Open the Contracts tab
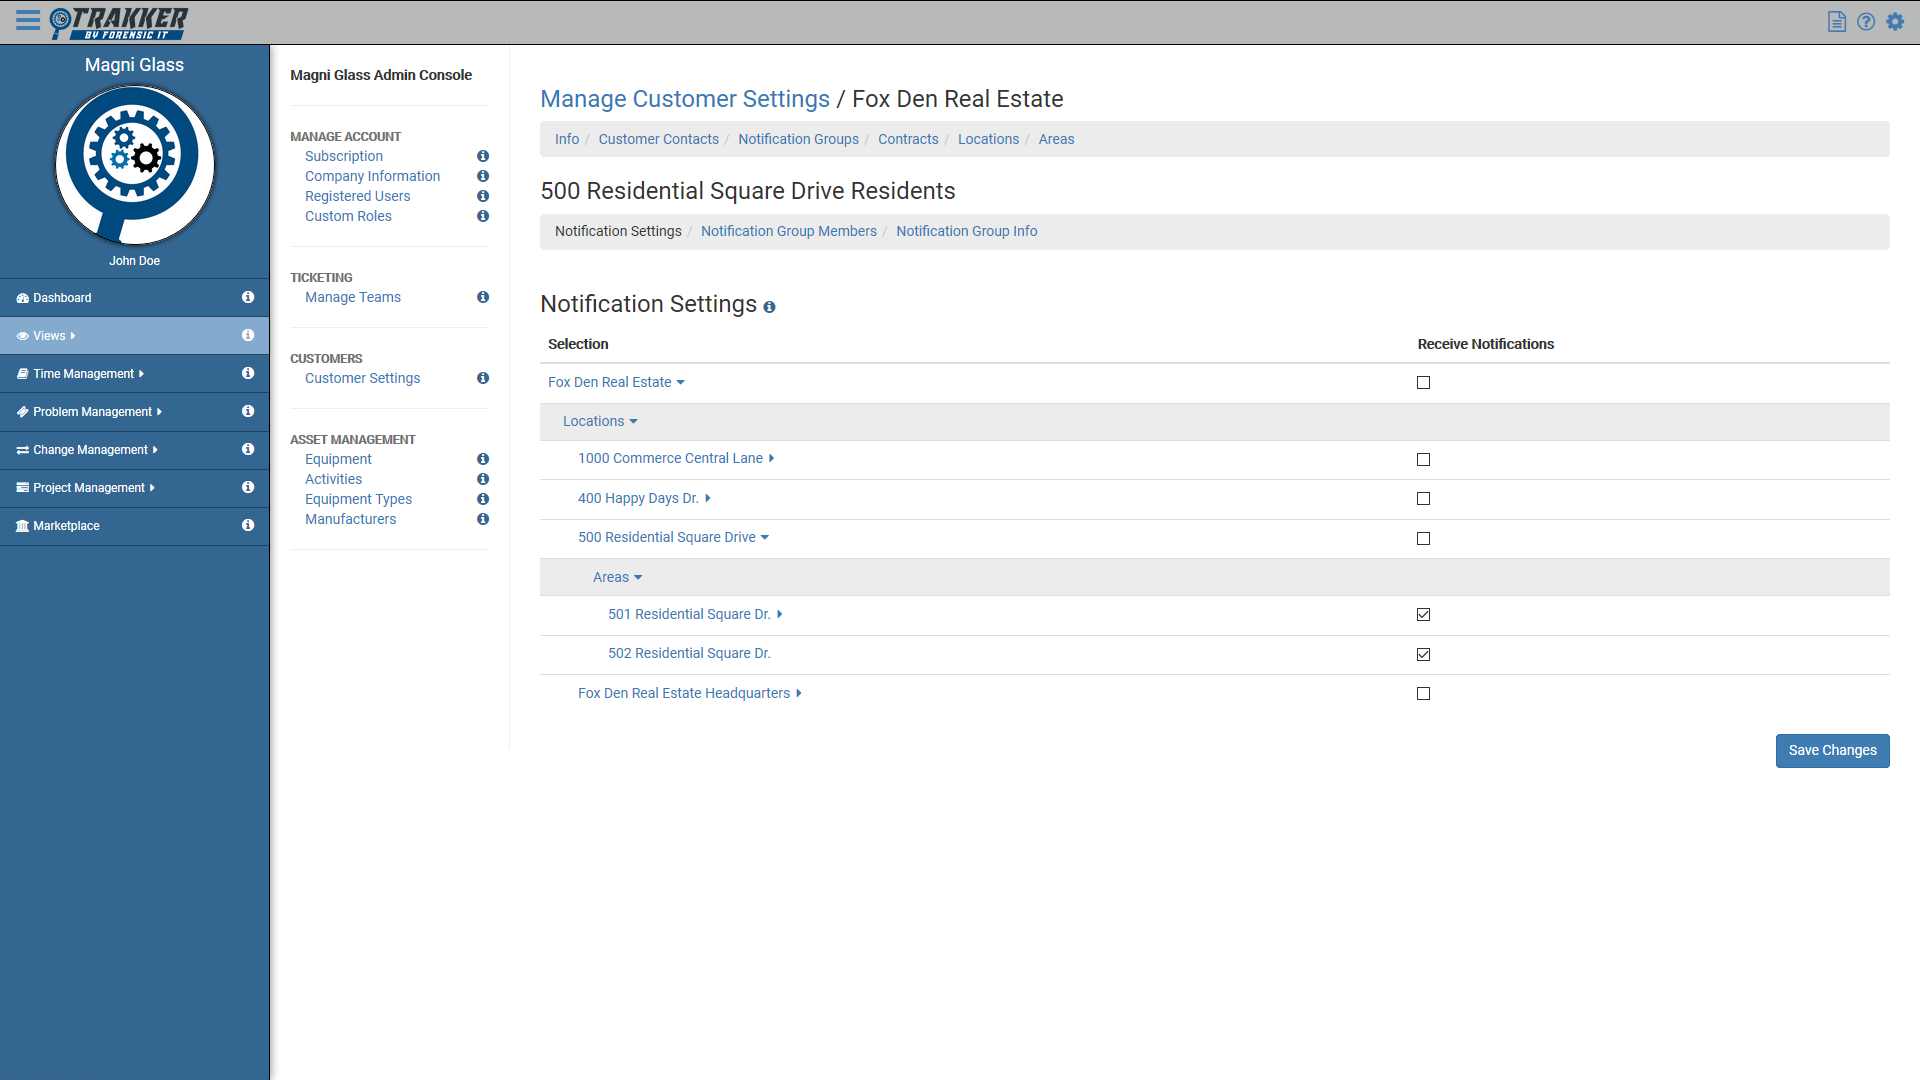 (x=908, y=139)
